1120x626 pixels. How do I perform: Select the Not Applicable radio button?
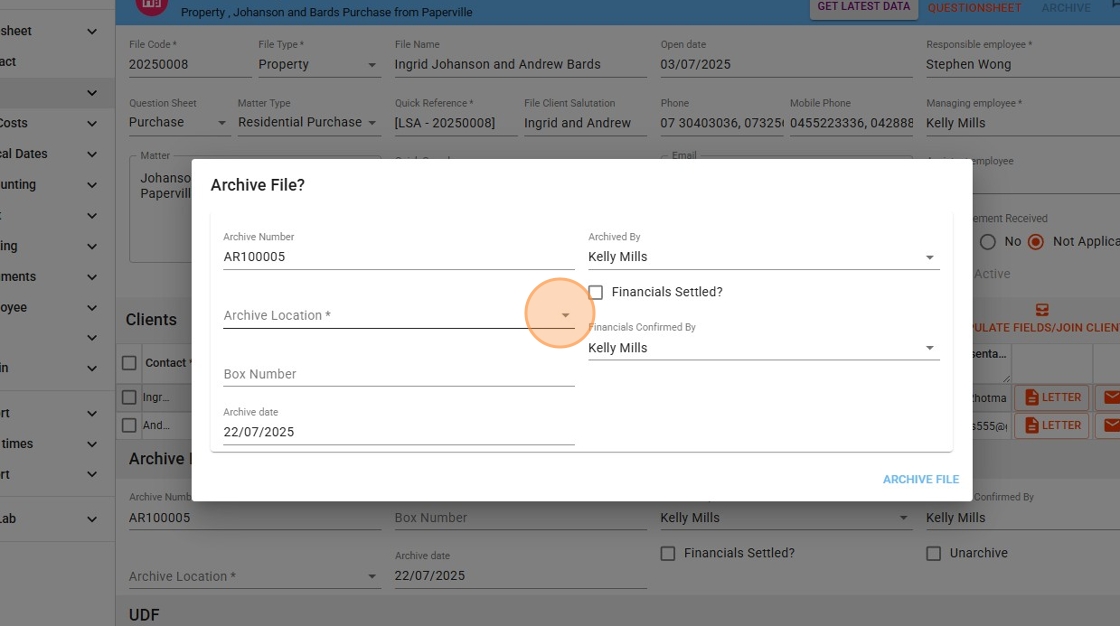click(x=1036, y=242)
